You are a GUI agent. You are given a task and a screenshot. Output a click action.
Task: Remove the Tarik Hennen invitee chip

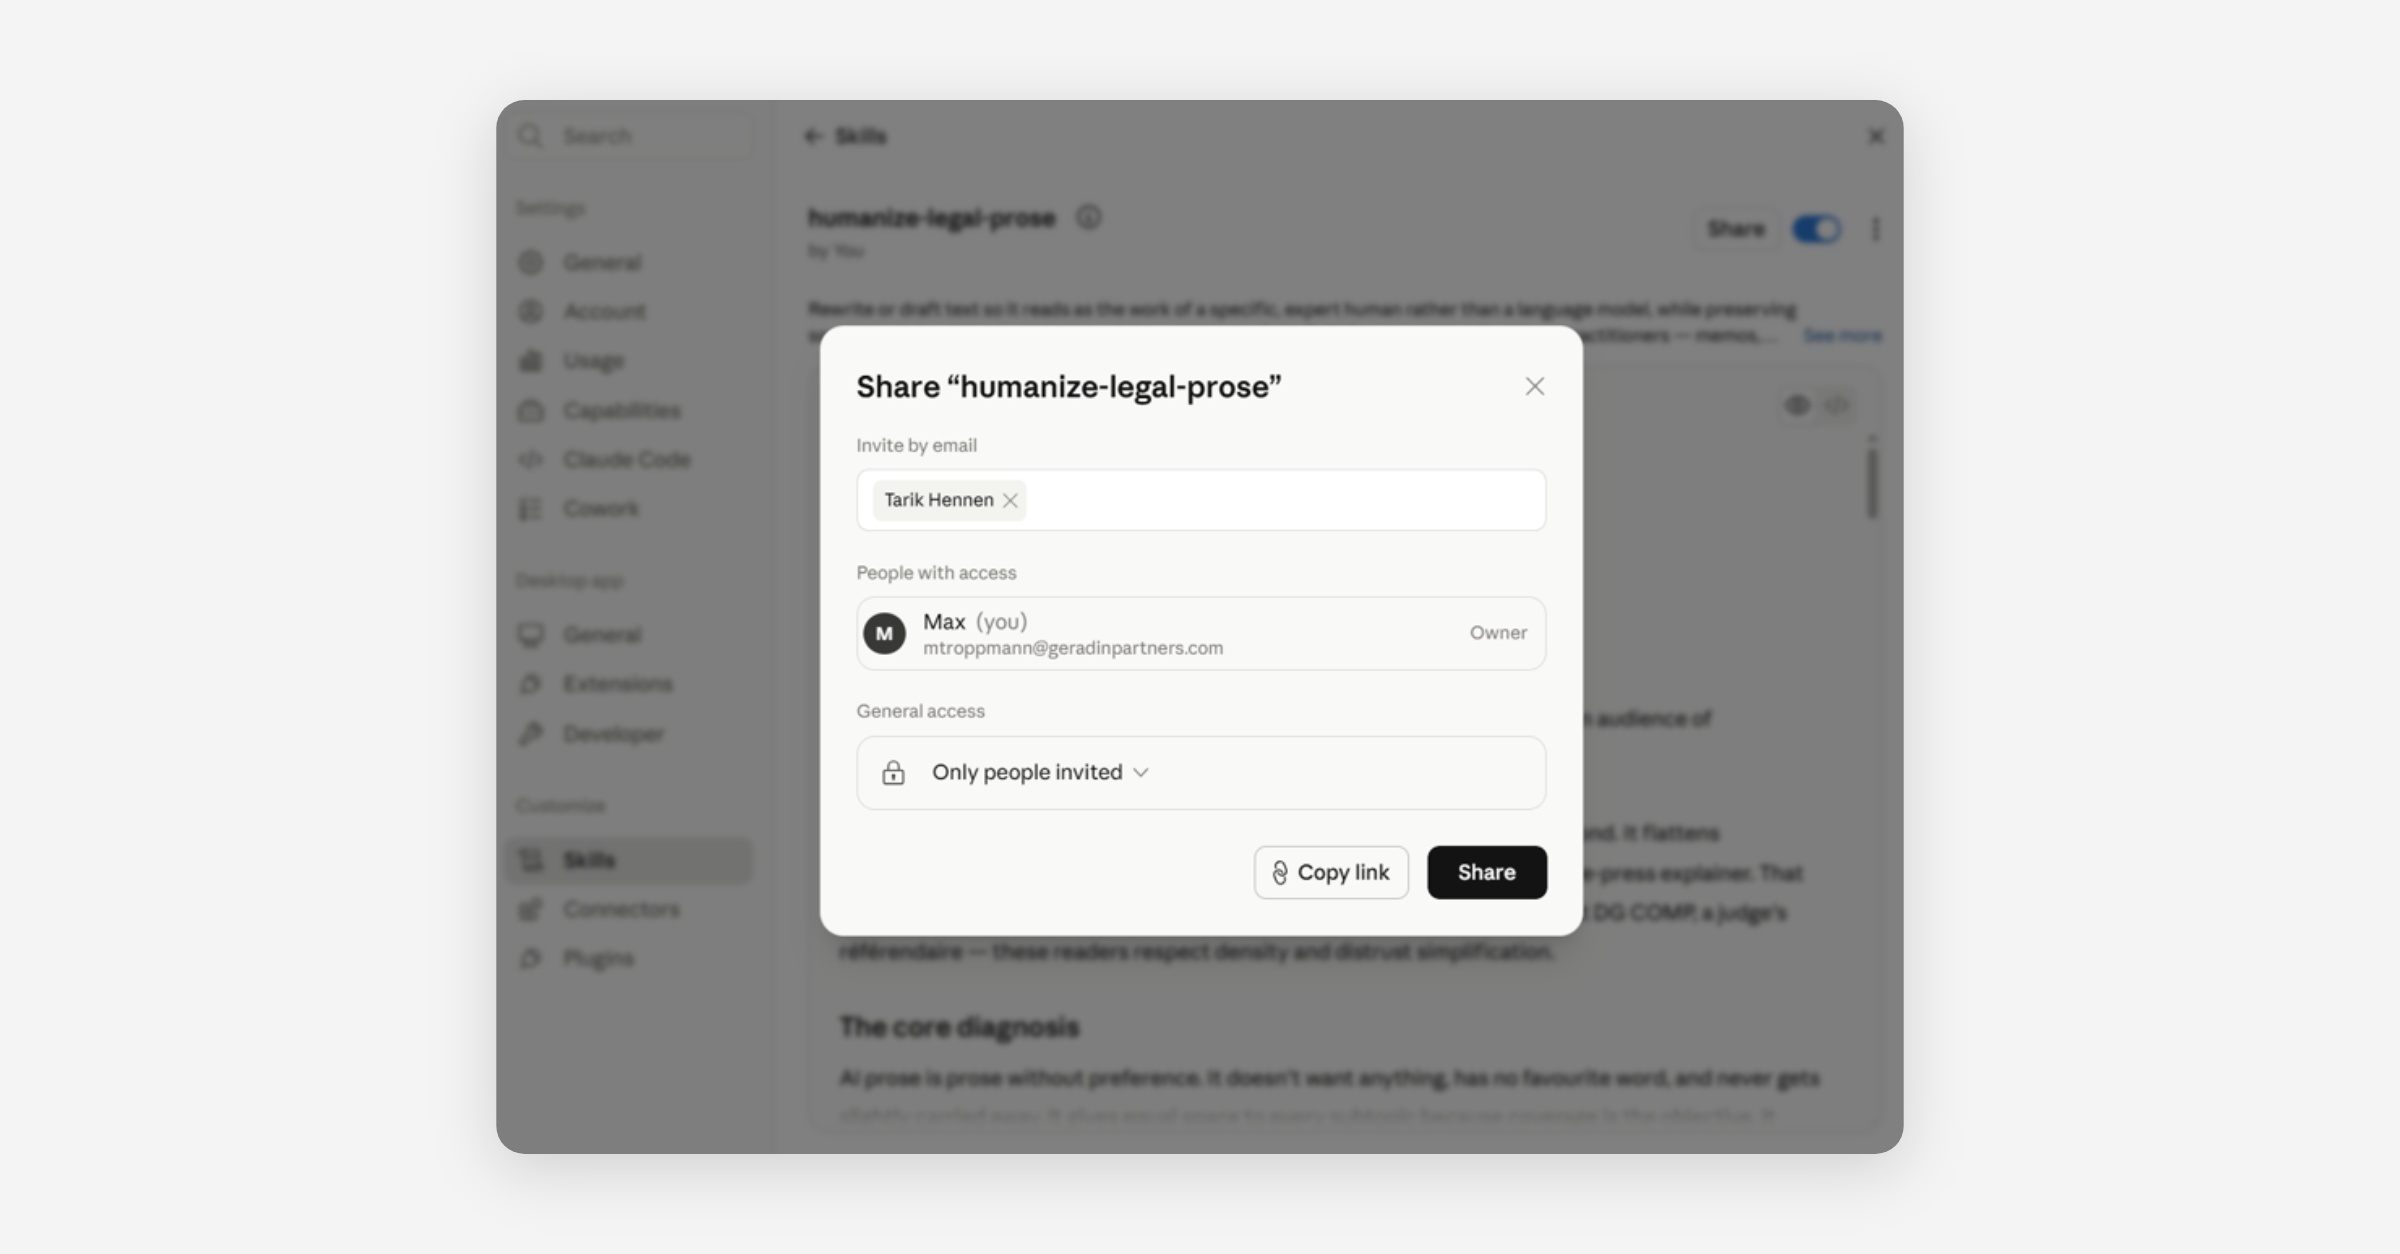[1010, 500]
